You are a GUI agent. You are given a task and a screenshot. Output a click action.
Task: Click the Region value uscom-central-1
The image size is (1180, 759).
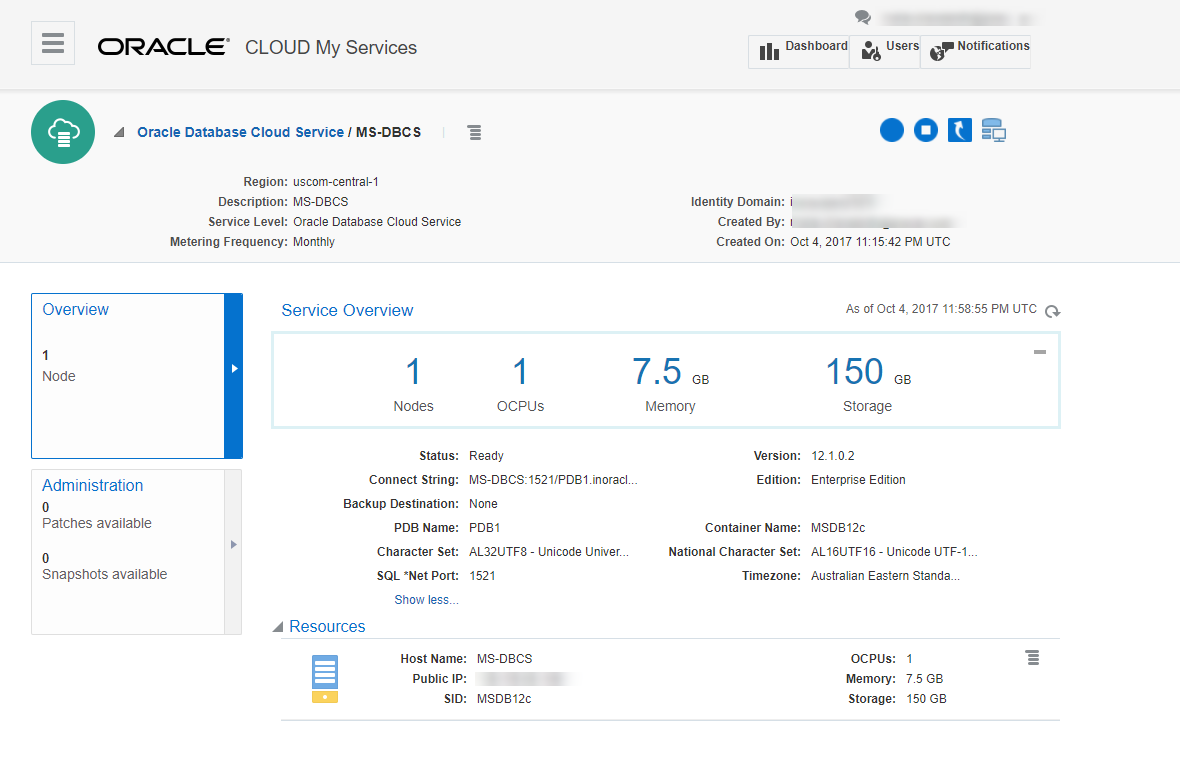tap(336, 182)
